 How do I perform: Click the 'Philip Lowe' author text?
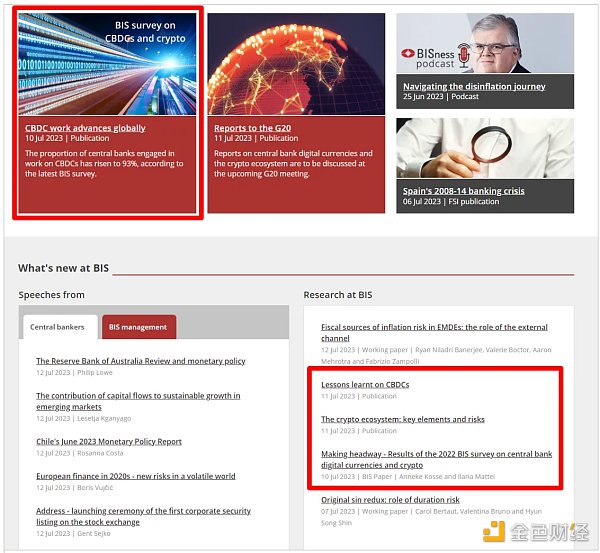click(x=95, y=373)
